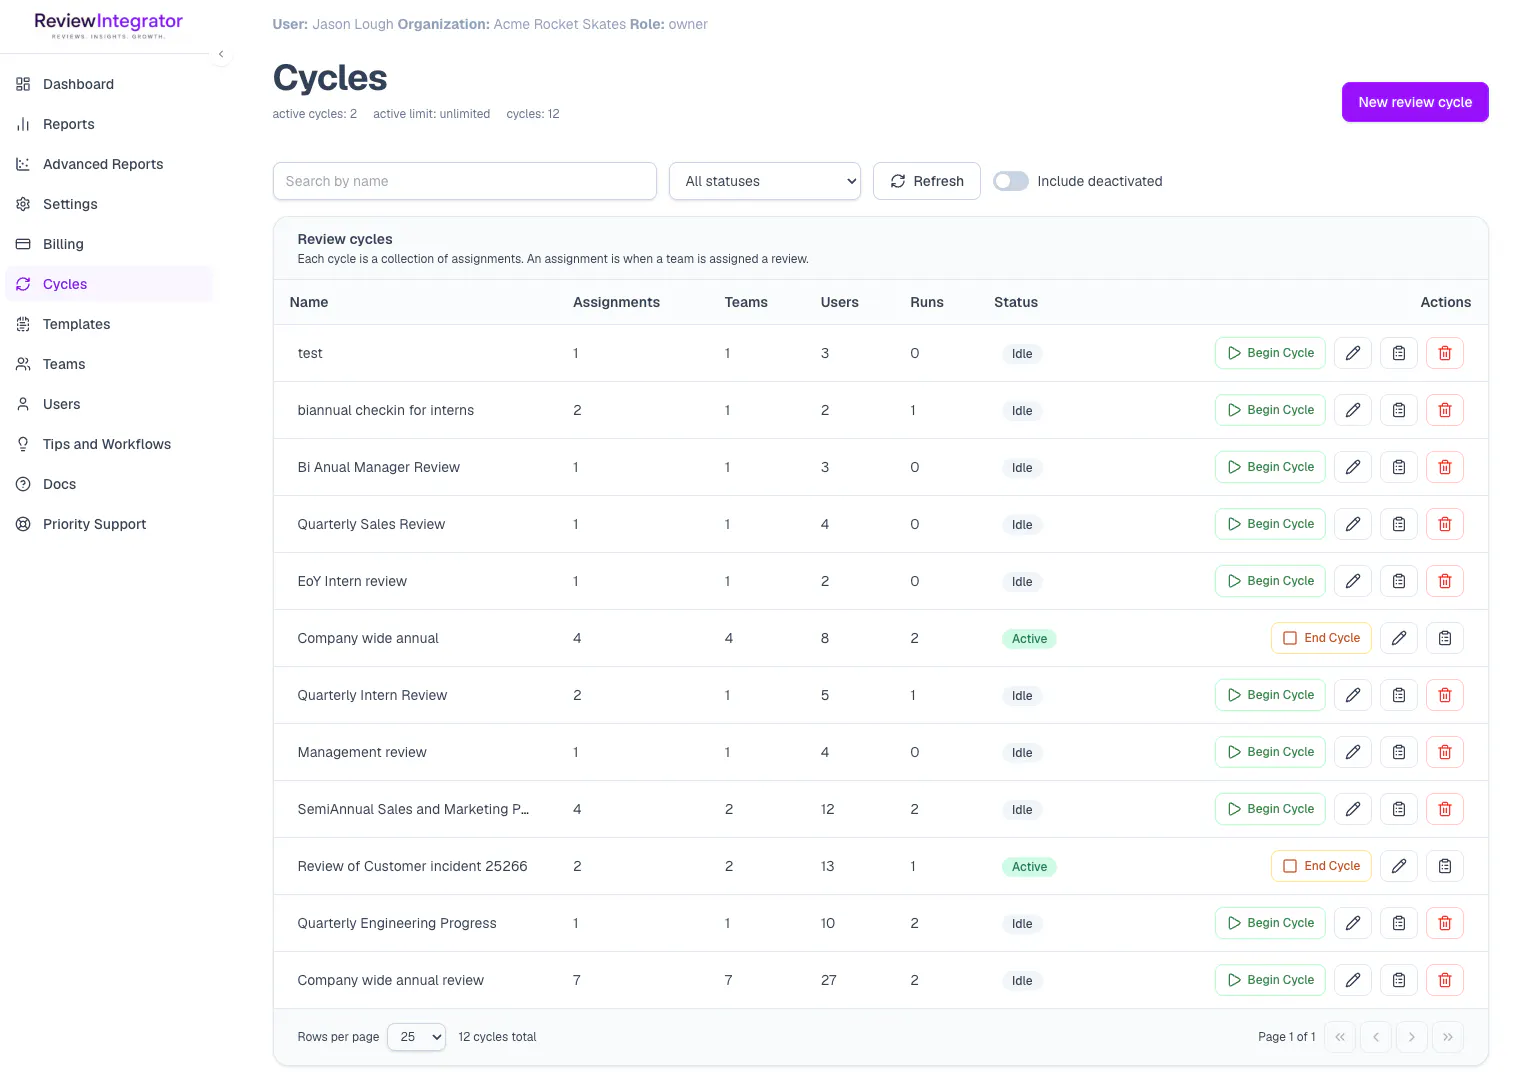Click the Status column header
Image resolution: width=1537 pixels, height=1088 pixels.
pos(1016,302)
